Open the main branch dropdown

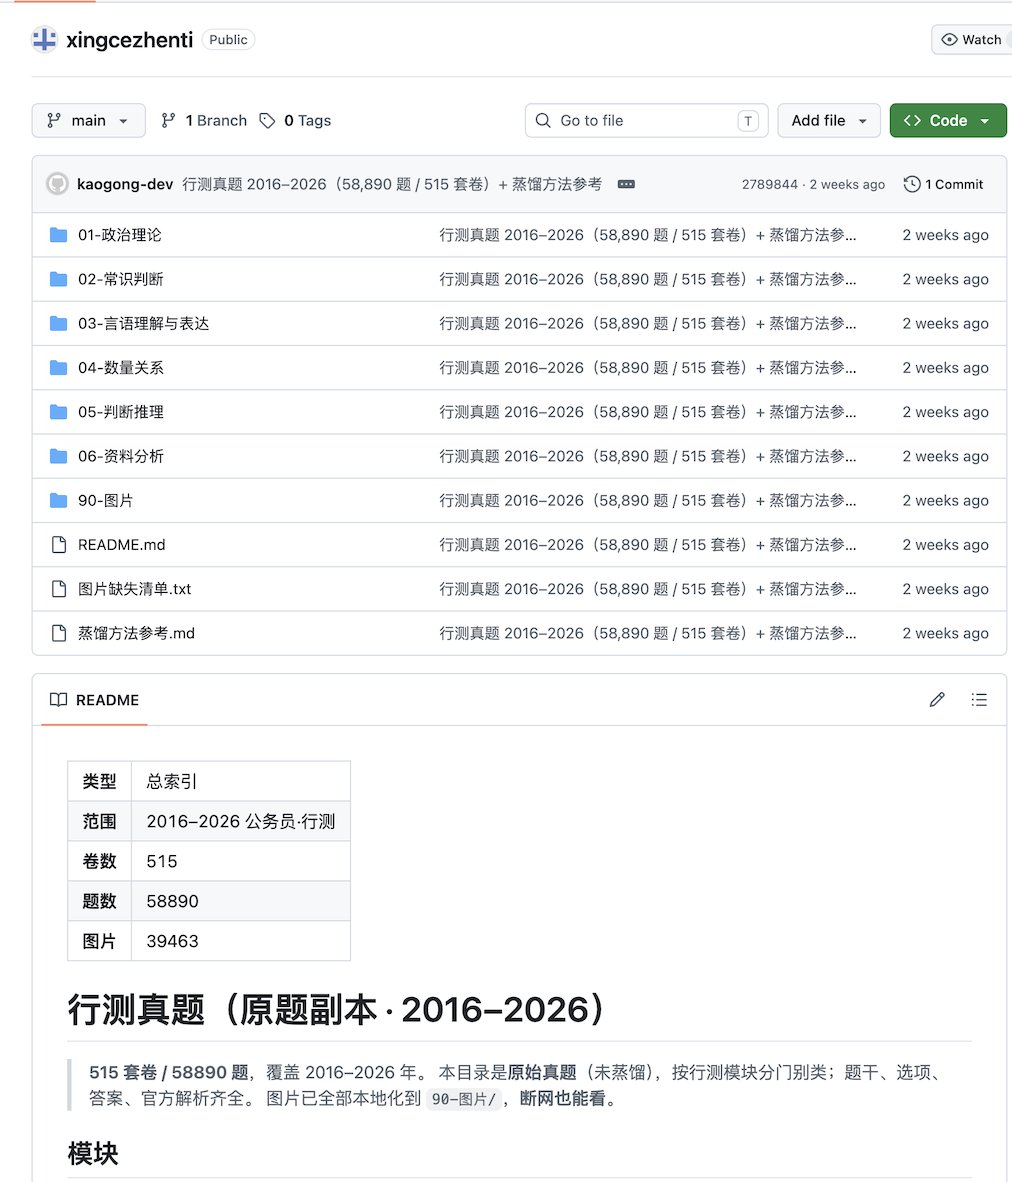(x=88, y=121)
